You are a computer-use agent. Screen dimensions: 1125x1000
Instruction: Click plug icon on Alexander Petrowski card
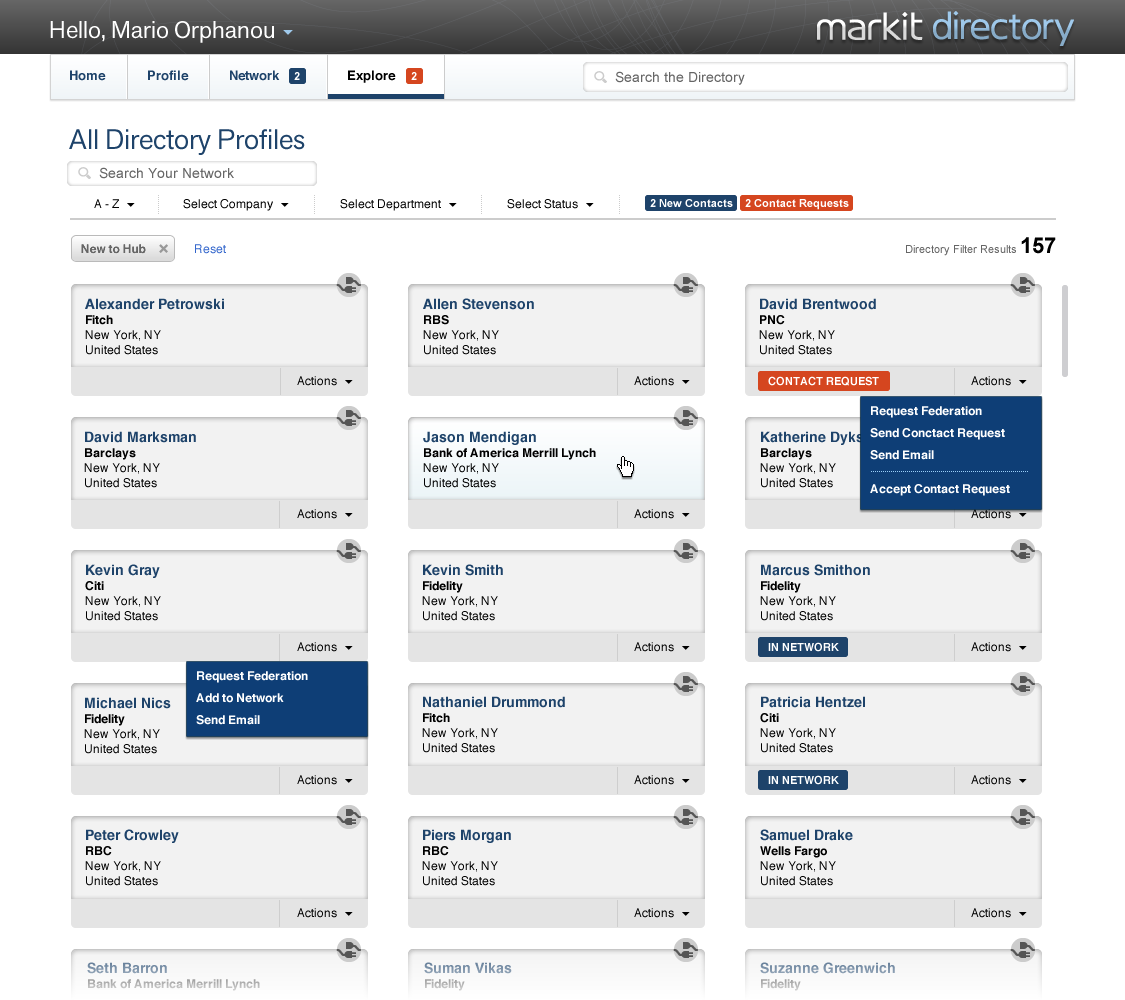(x=348, y=285)
